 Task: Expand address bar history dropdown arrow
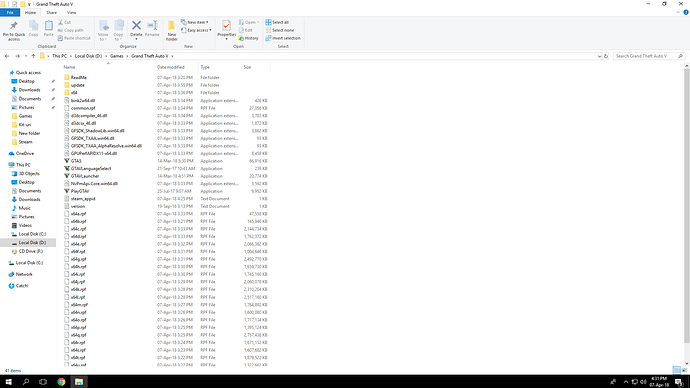(599, 56)
